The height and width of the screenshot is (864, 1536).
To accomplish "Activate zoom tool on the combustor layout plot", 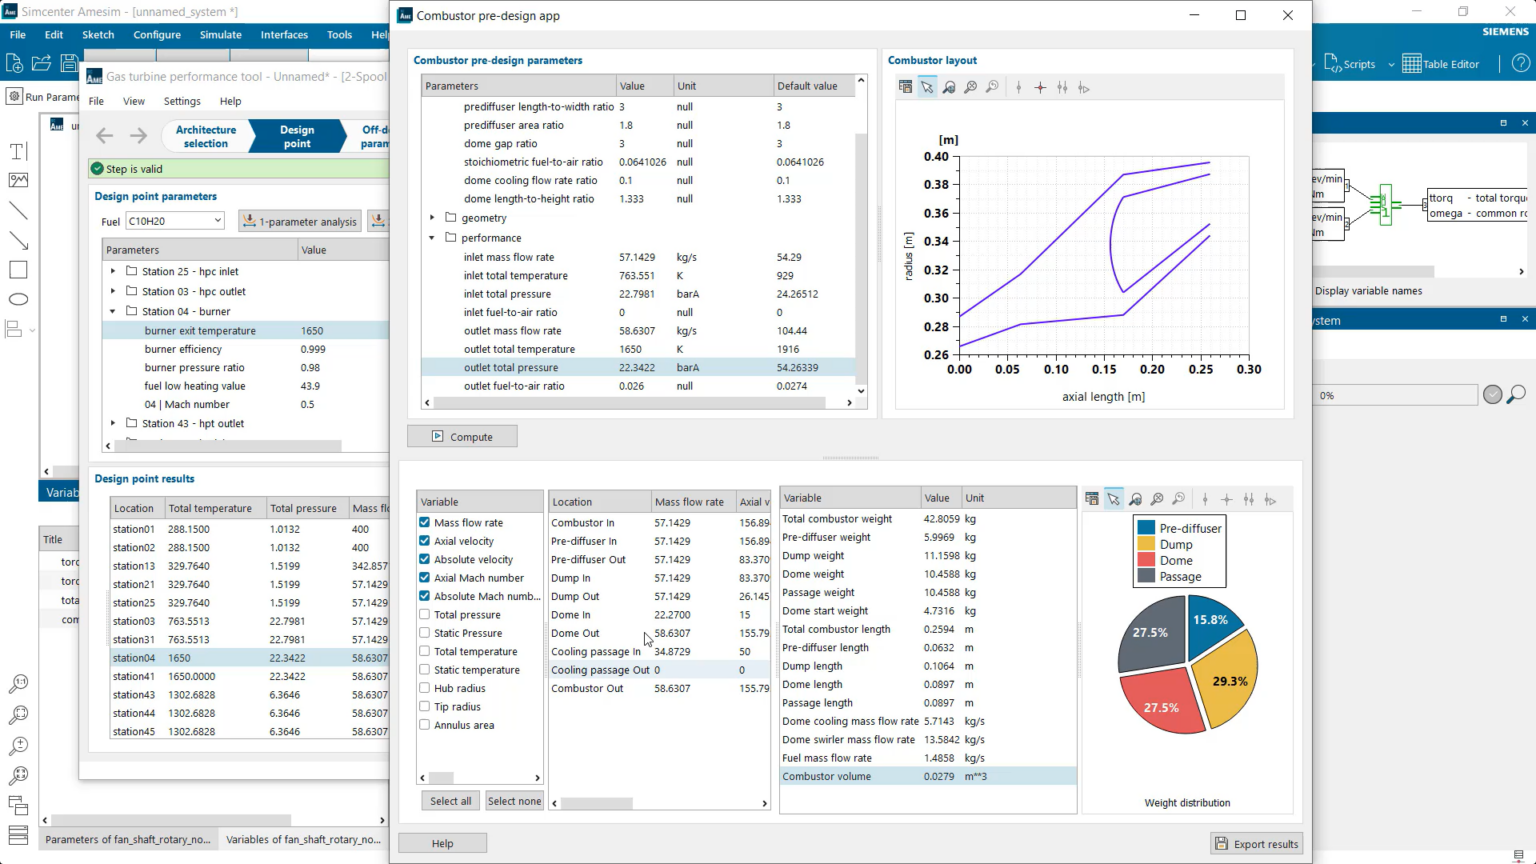I will [948, 87].
